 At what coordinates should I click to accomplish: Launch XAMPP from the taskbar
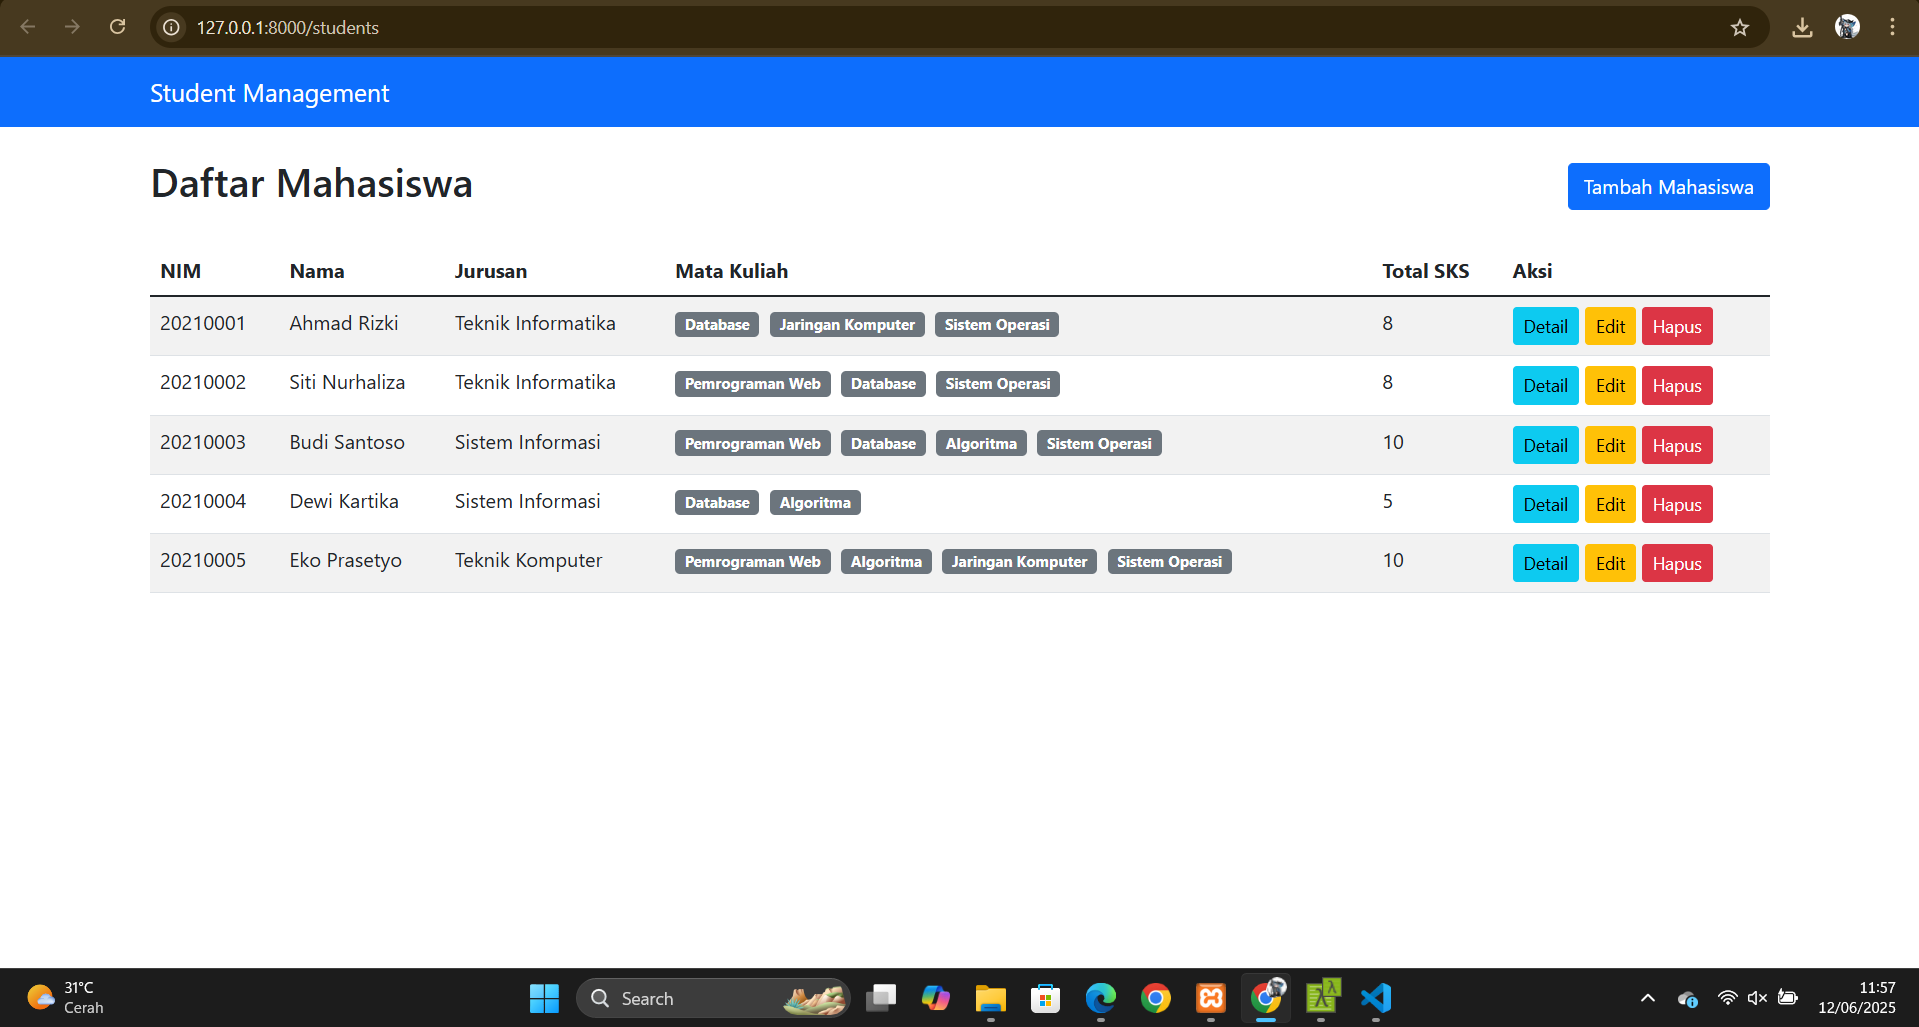[x=1211, y=998]
